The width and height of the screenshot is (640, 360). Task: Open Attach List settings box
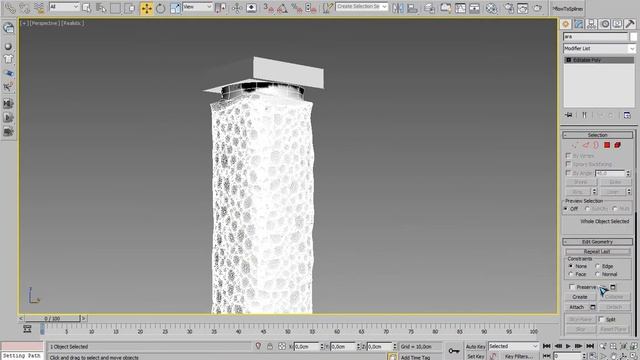coord(593,307)
